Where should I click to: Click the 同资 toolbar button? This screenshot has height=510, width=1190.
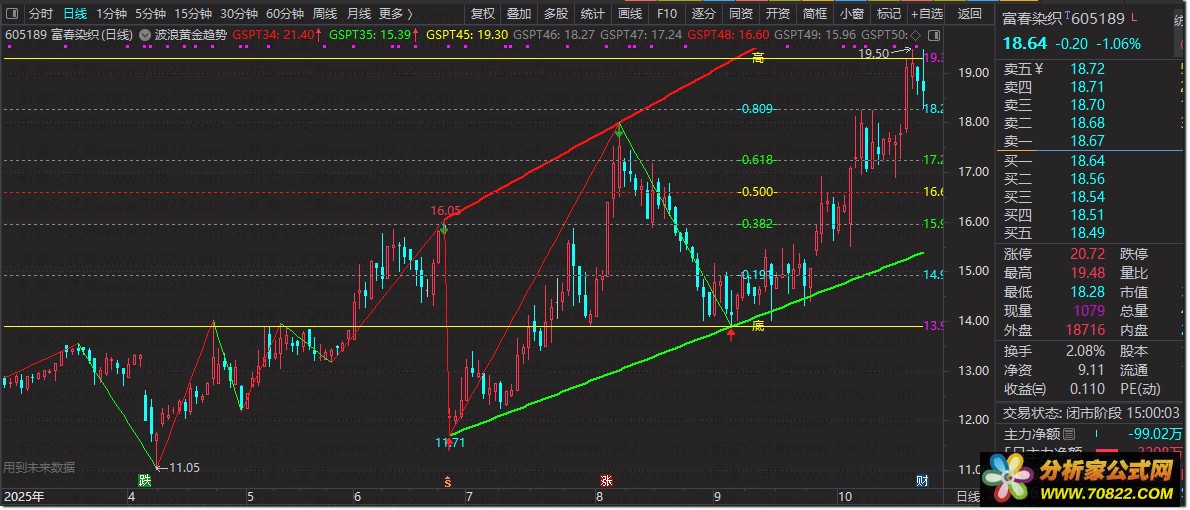tap(741, 14)
